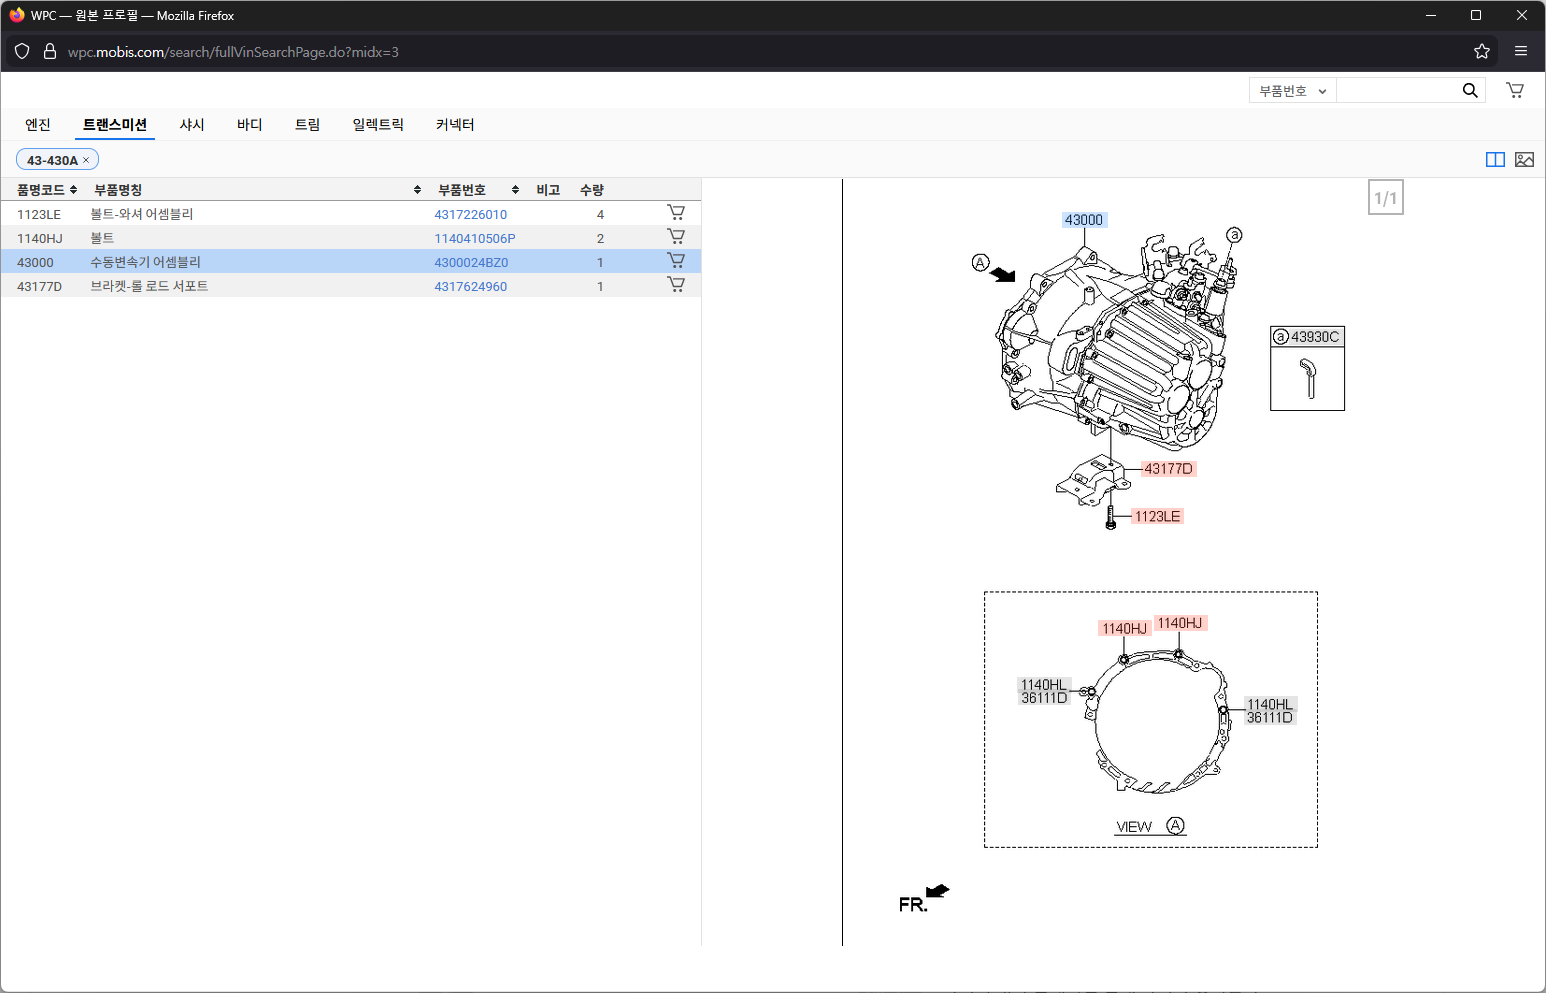Open the 부품번호 search type dropdown
The image size is (1546, 993).
tap(1292, 91)
